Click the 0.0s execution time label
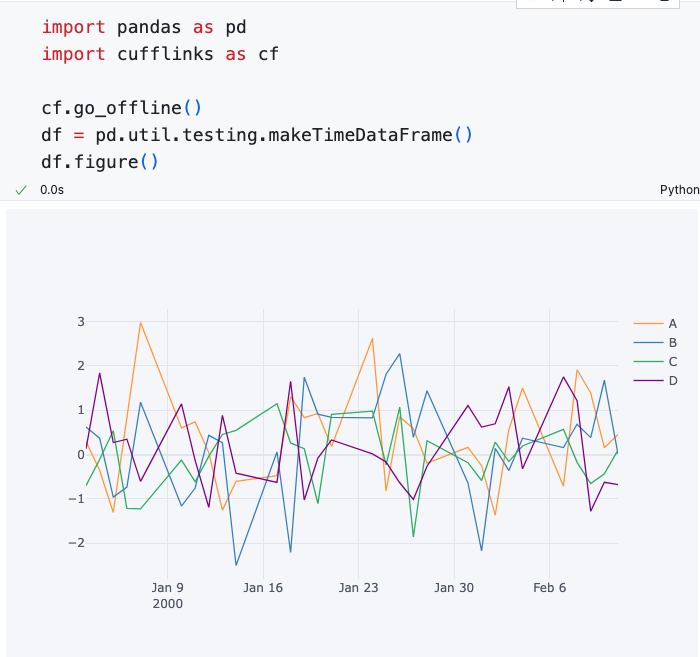This screenshot has width=700, height=657. [x=52, y=190]
